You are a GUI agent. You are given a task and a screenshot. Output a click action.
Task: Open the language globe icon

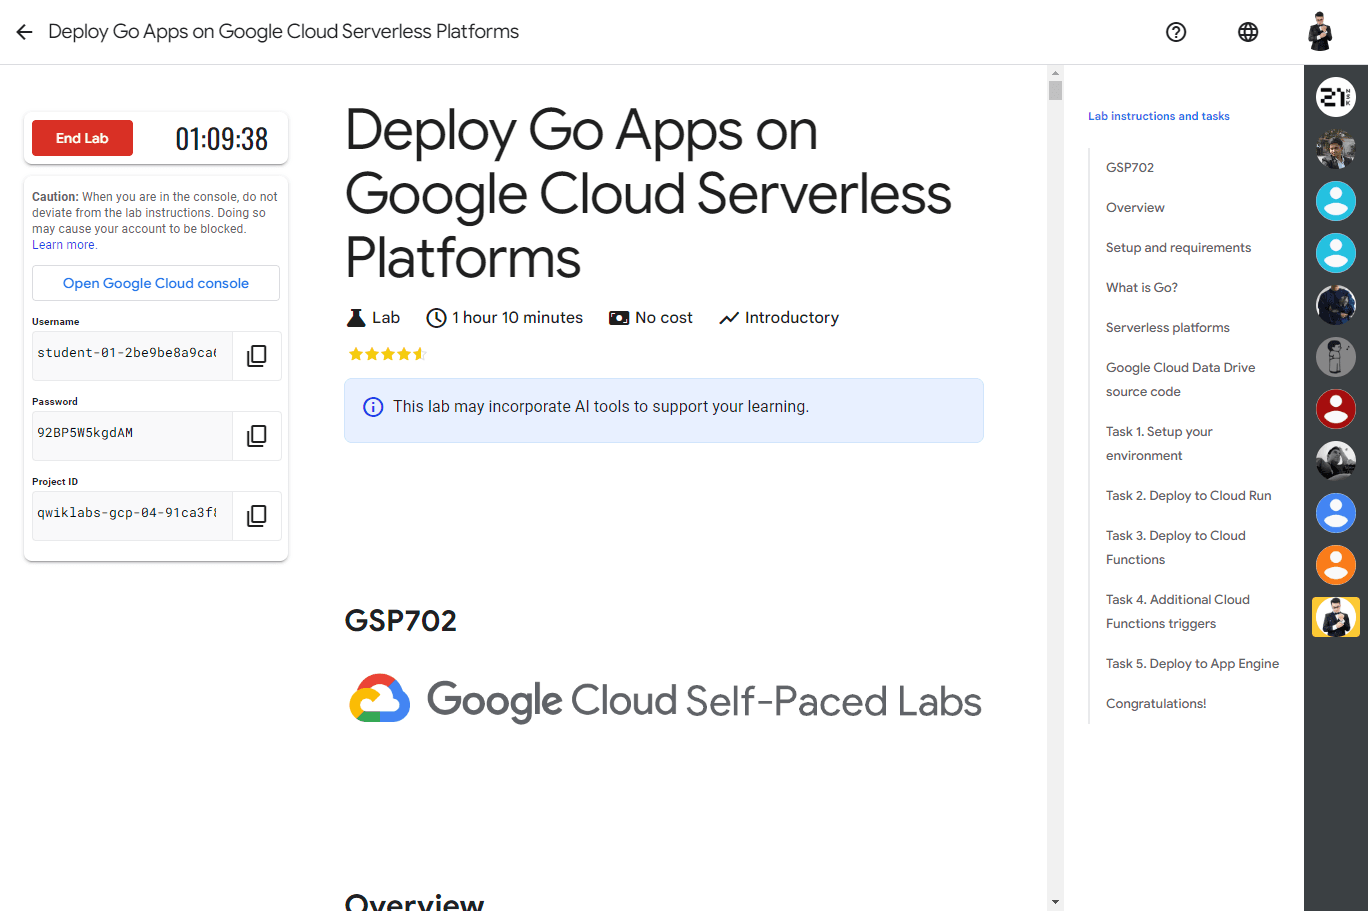coord(1248,32)
